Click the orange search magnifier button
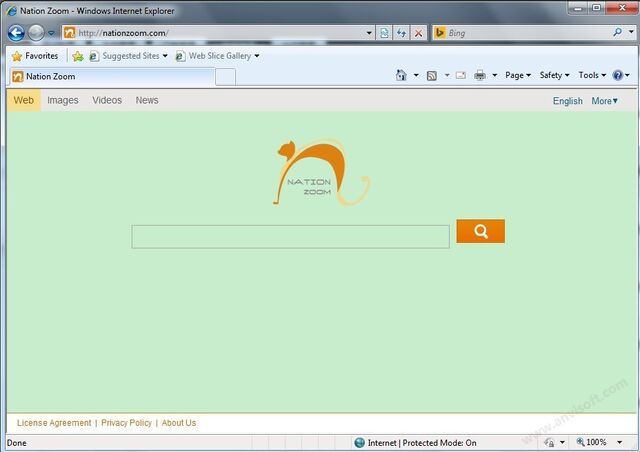The height and width of the screenshot is (452, 640). click(x=480, y=231)
